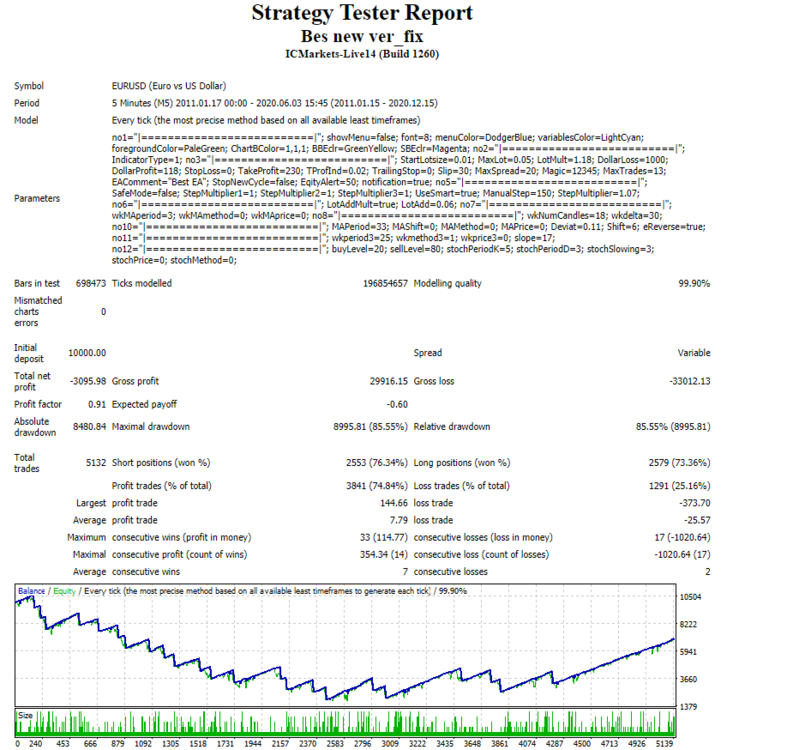Click the Parameters label

click(37, 199)
